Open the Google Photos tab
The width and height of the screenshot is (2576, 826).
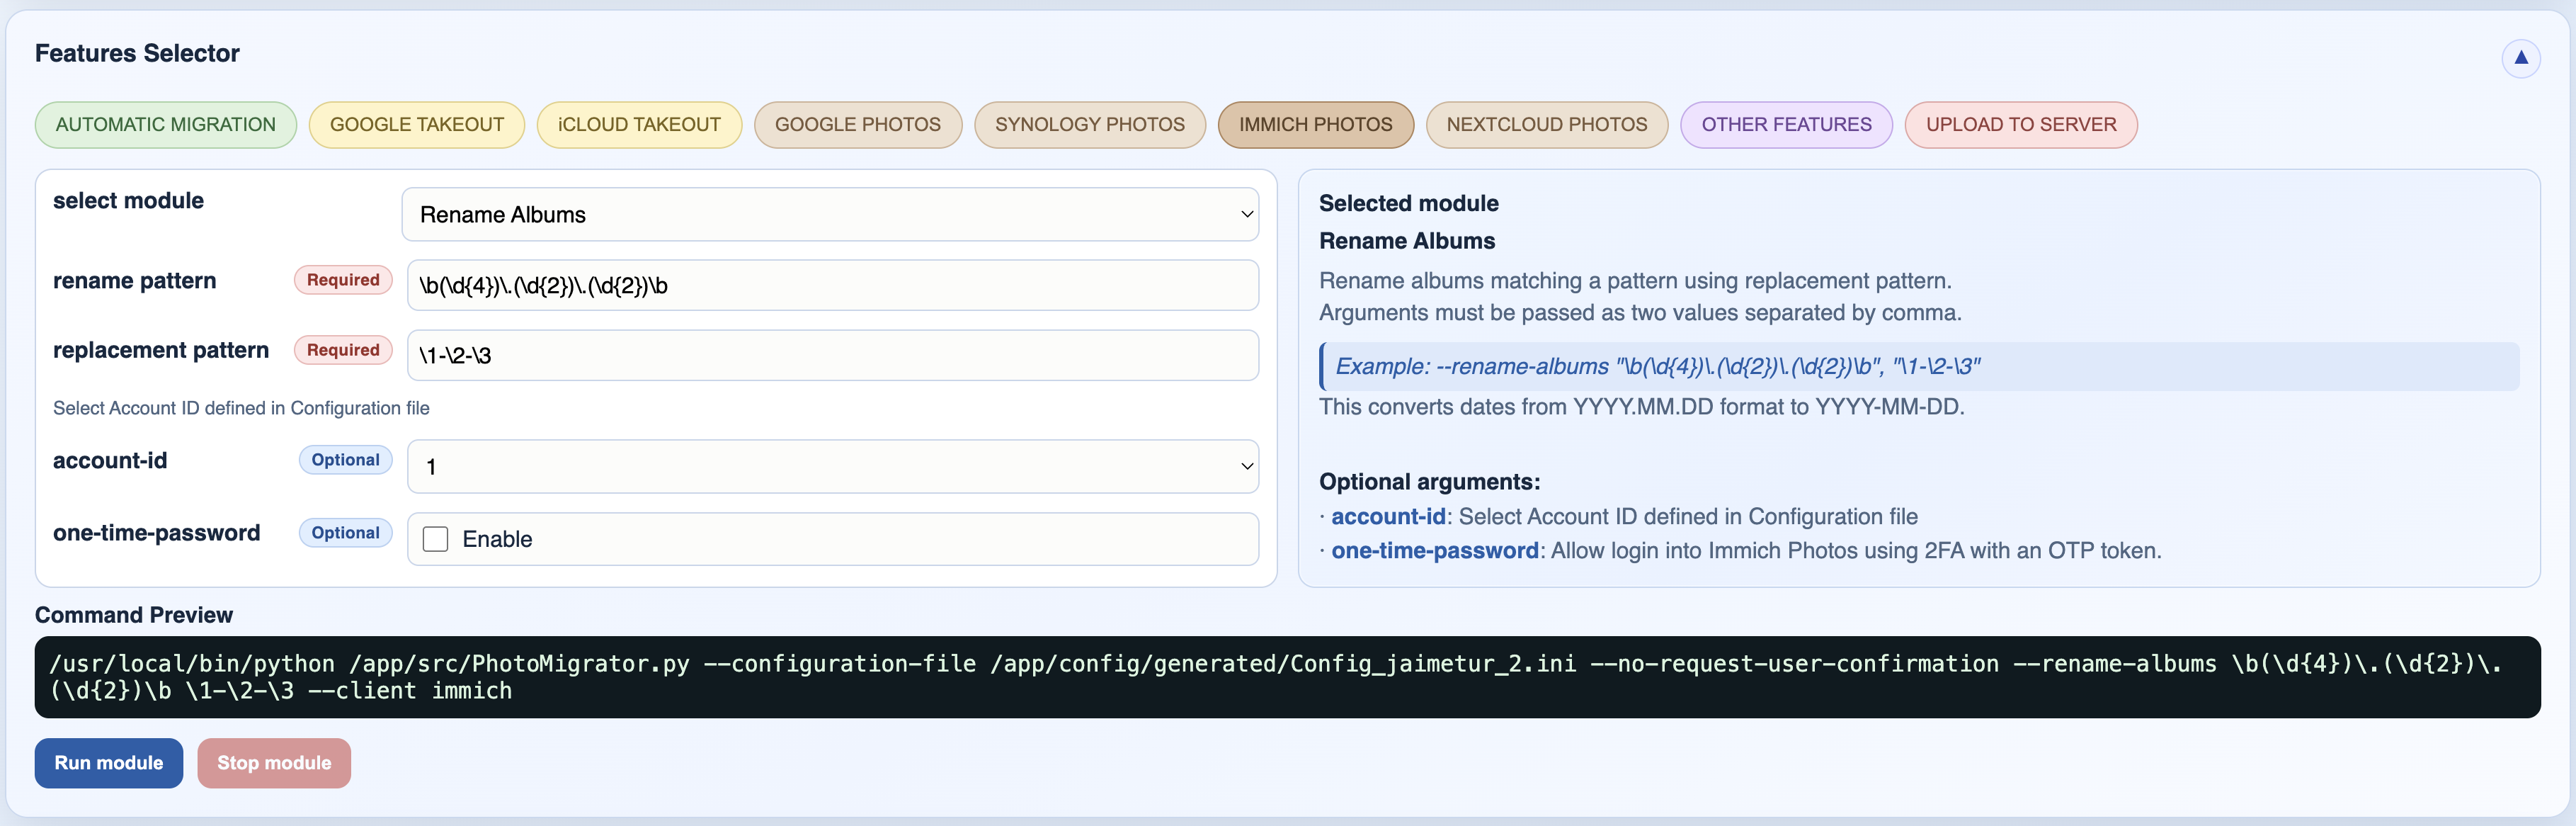pyautogui.click(x=858, y=125)
